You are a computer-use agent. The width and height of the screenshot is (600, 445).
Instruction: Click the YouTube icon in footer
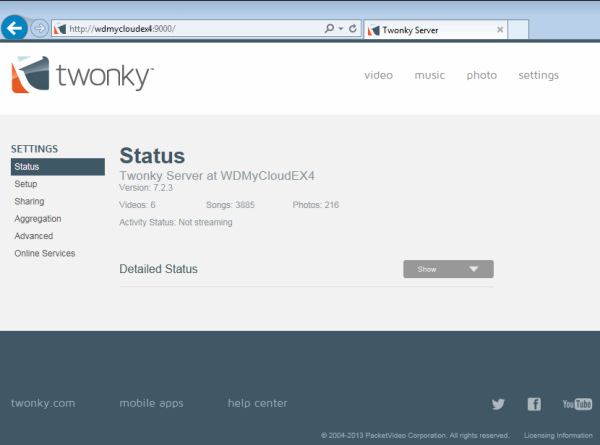point(577,404)
